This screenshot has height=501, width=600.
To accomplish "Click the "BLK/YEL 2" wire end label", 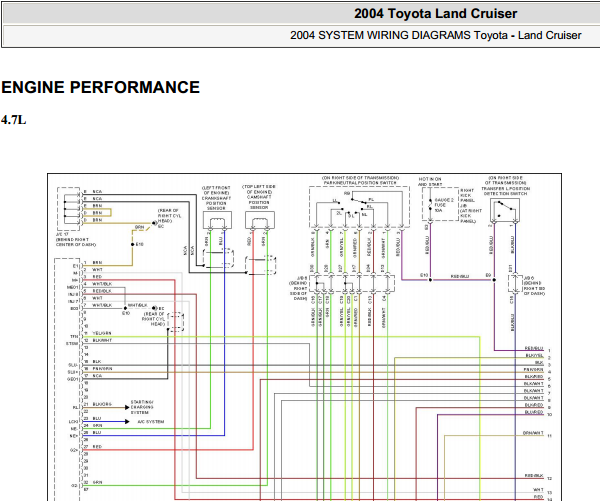I will pyautogui.click(x=537, y=356).
